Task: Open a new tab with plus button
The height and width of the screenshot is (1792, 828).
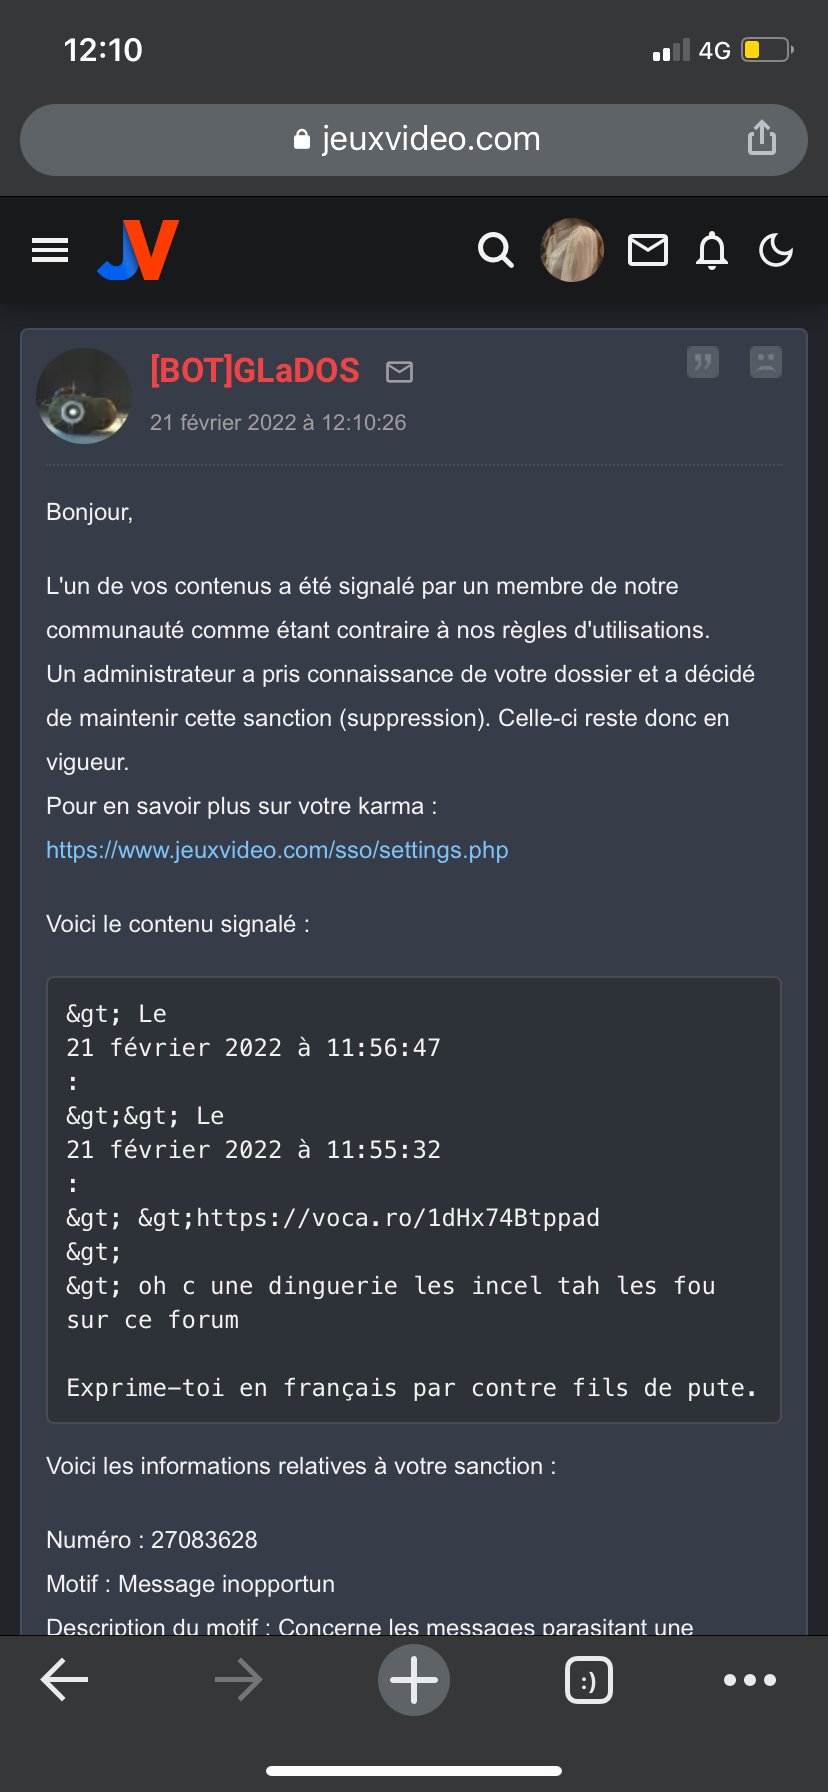Action: pyautogui.click(x=414, y=1680)
